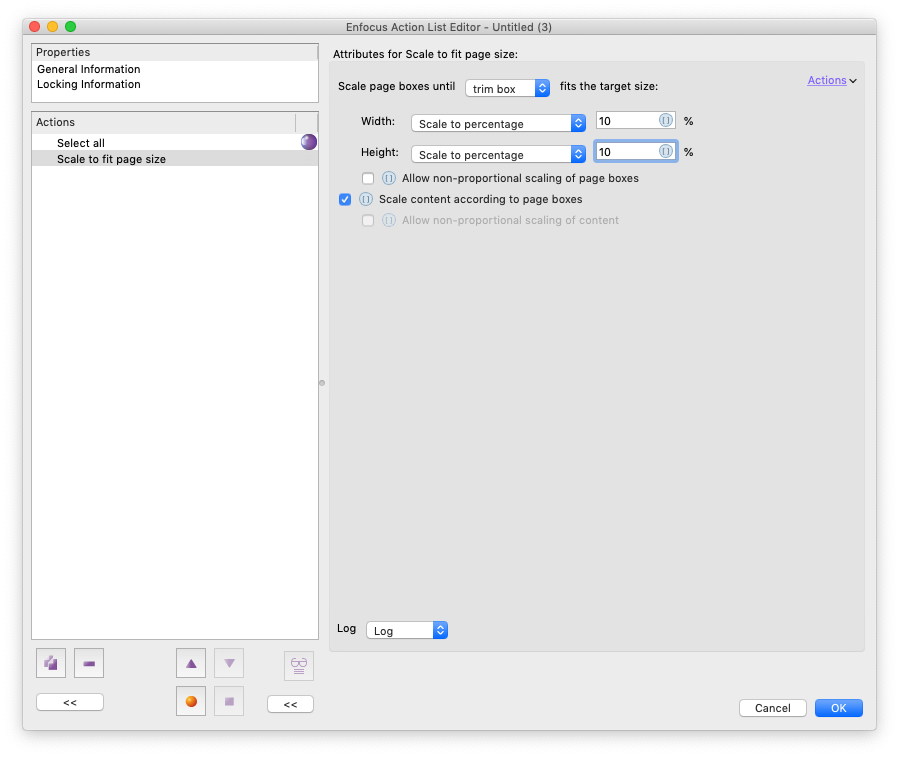This screenshot has width=899, height=757.
Task: Click the << button beside the stop button
Action: tap(290, 704)
